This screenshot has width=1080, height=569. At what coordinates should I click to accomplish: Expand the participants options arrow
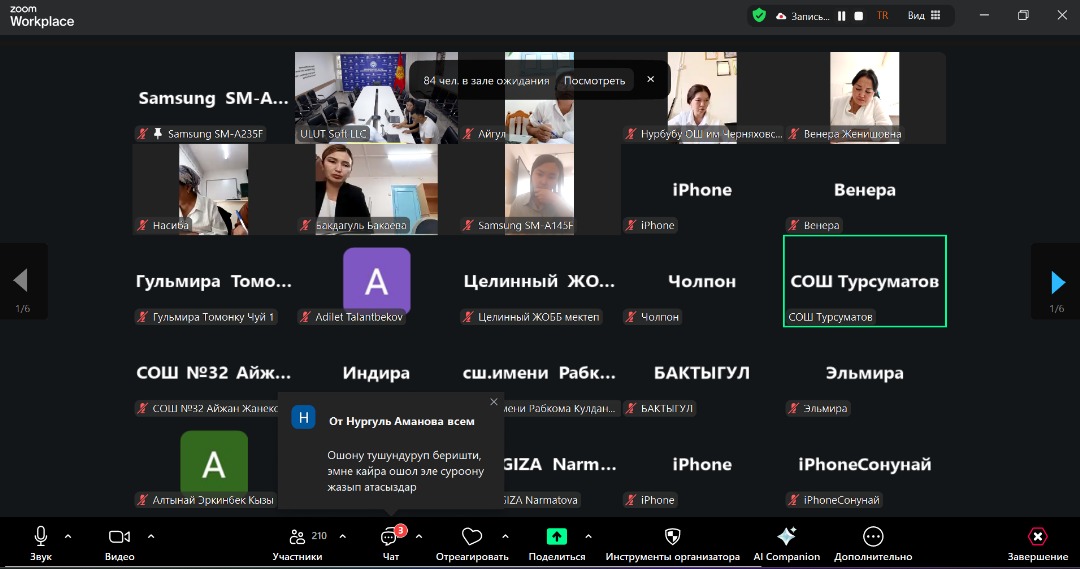click(343, 536)
